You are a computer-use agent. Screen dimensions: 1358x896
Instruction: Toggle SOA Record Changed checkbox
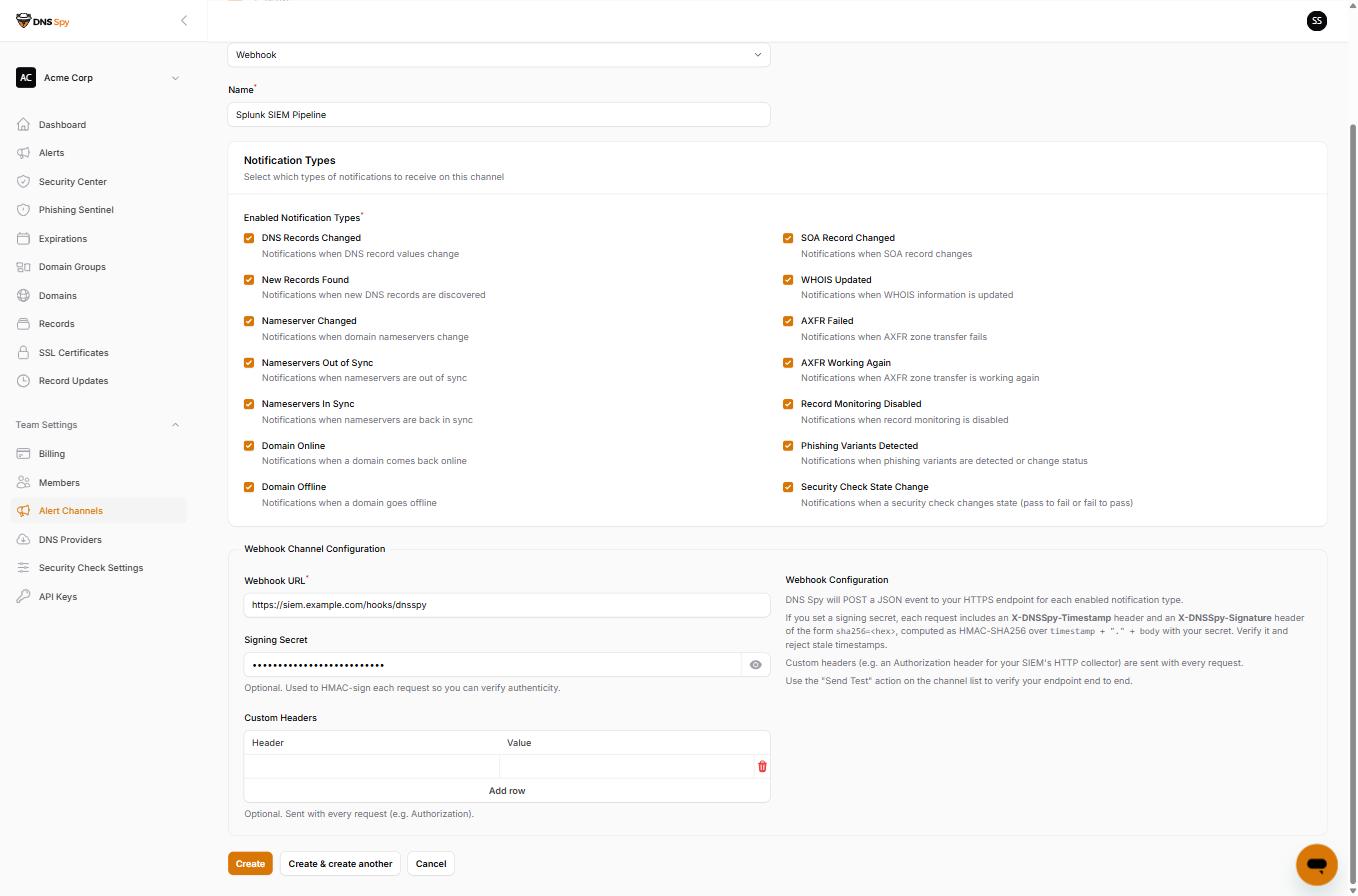788,238
